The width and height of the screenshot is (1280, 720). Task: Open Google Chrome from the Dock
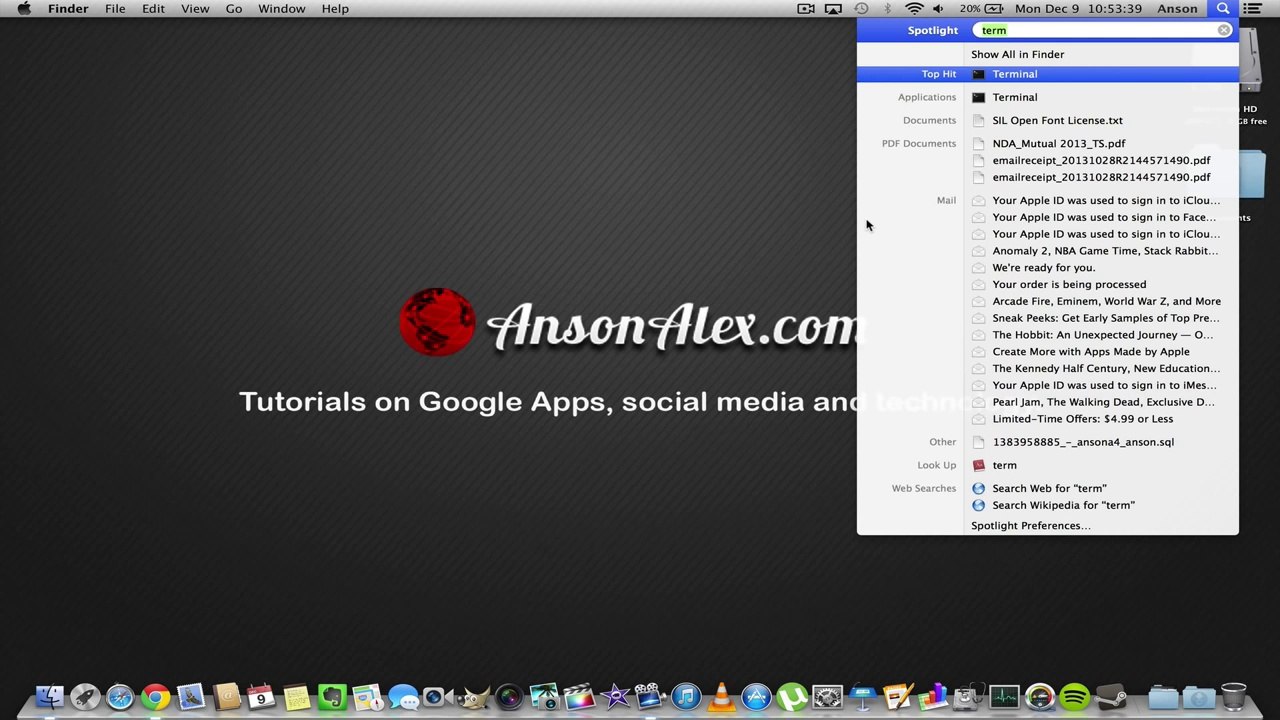point(155,697)
